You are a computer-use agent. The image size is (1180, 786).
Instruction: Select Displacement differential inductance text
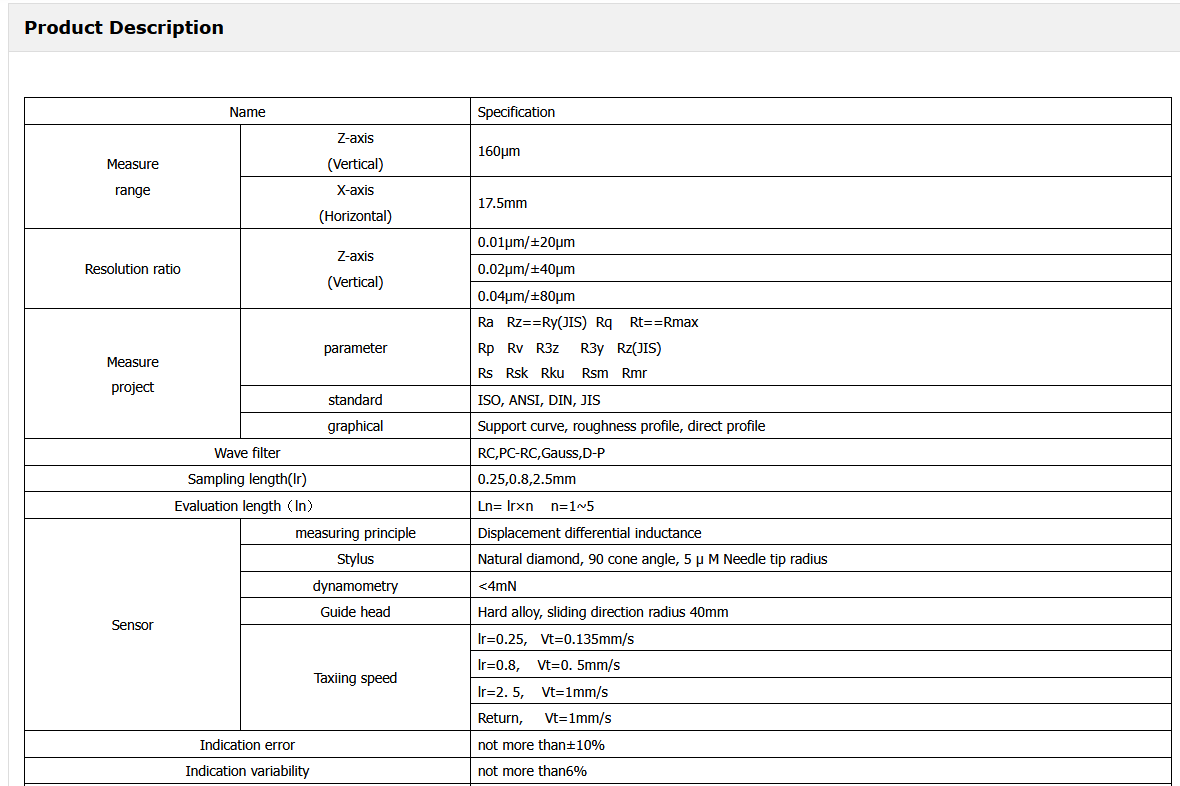pos(589,533)
